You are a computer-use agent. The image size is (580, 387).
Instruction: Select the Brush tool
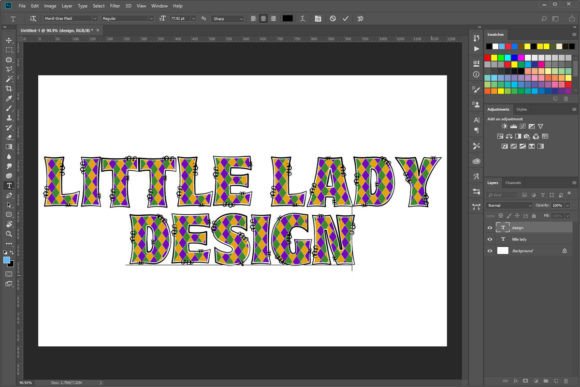click(9, 108)
